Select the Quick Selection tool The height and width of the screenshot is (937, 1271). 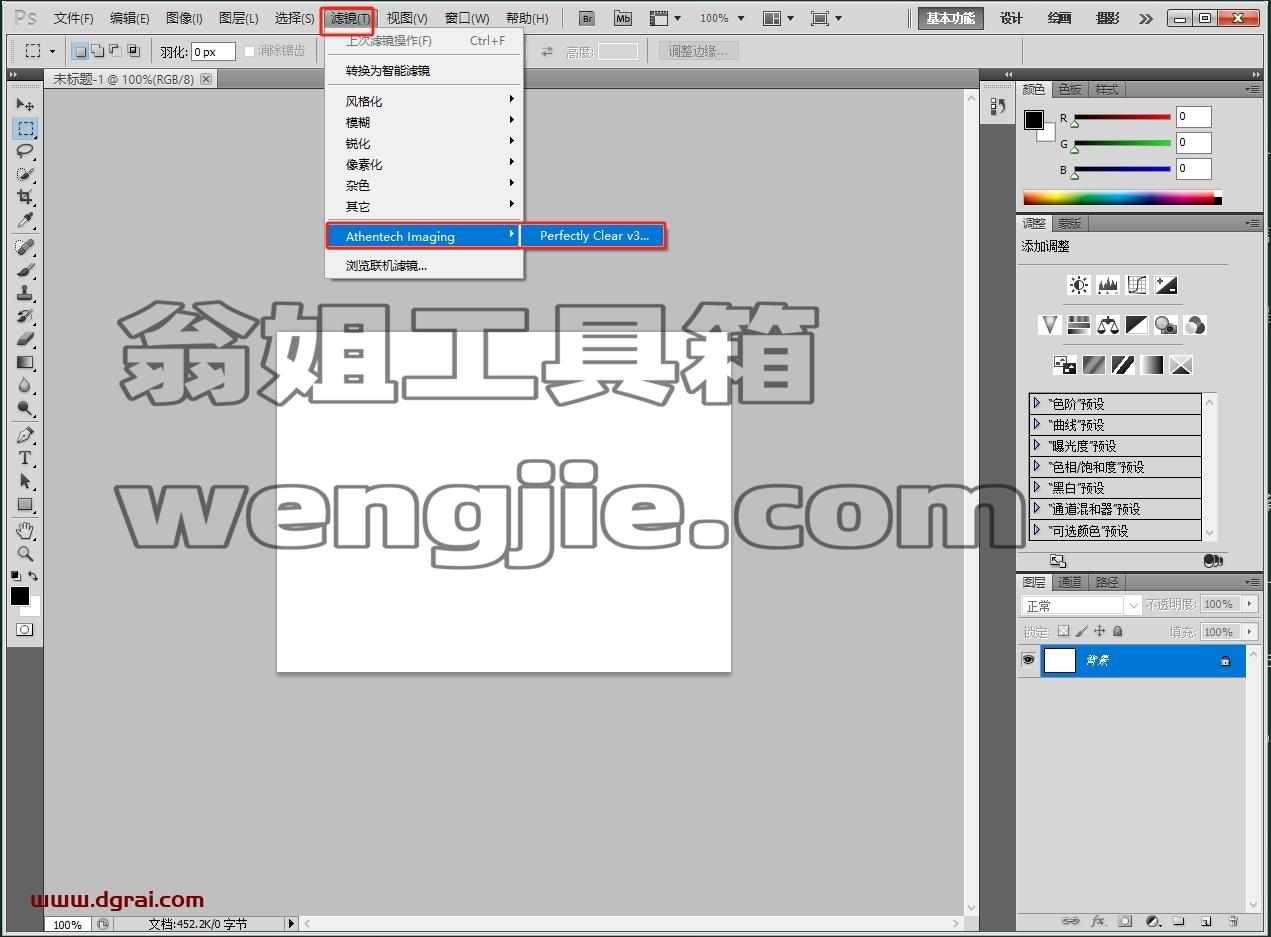click(x=25, y=174)
